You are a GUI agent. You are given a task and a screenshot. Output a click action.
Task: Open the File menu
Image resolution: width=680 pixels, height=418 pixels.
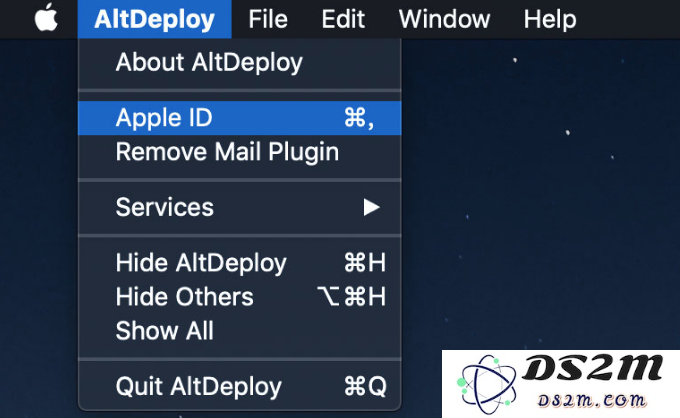click(268, 19)
